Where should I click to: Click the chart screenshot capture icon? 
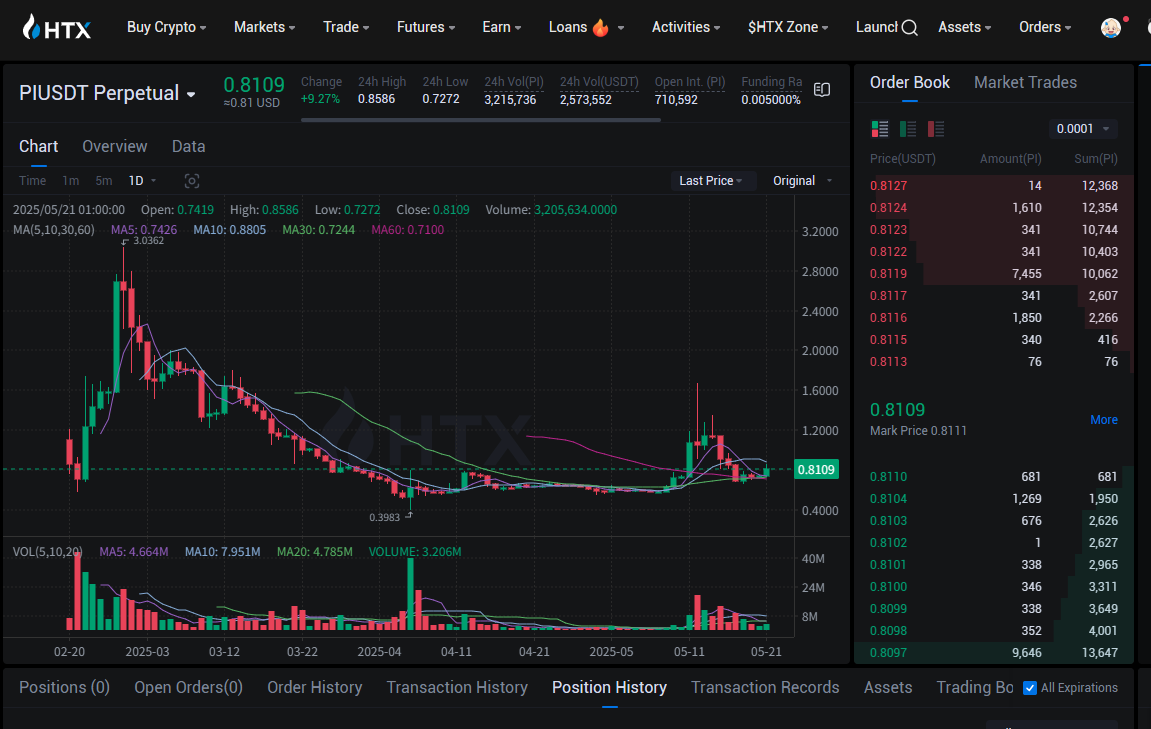click(192, 181)
